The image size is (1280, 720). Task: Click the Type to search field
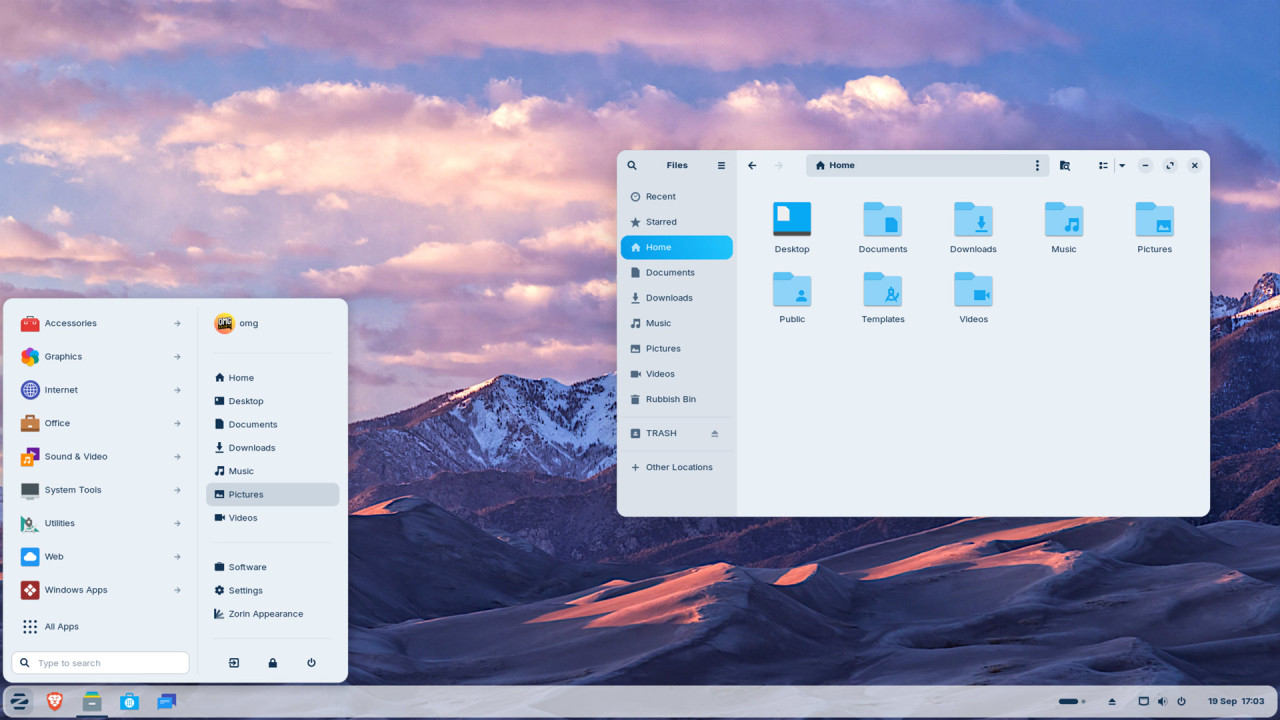[100, 662]
